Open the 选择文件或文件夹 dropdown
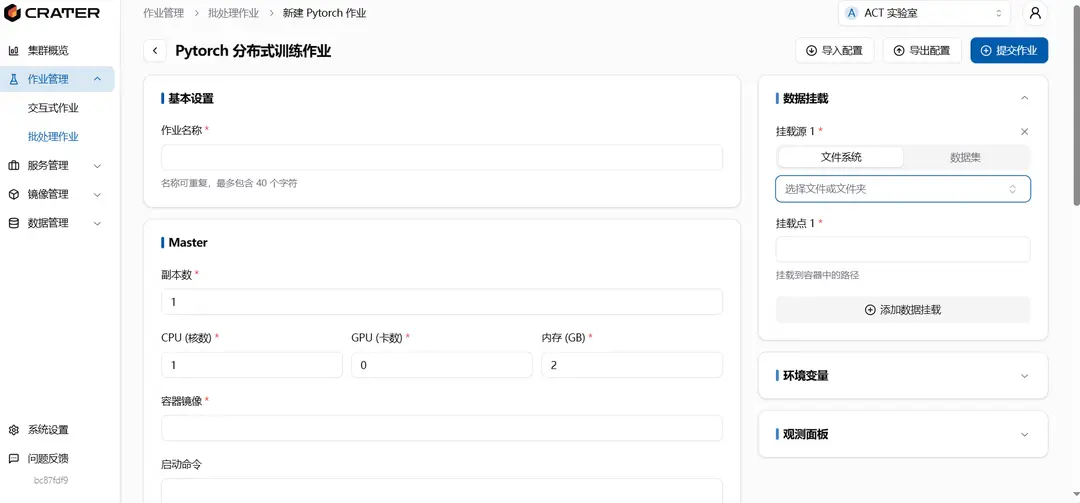The width and height of the screenshot is (1080, 503). 902,189
